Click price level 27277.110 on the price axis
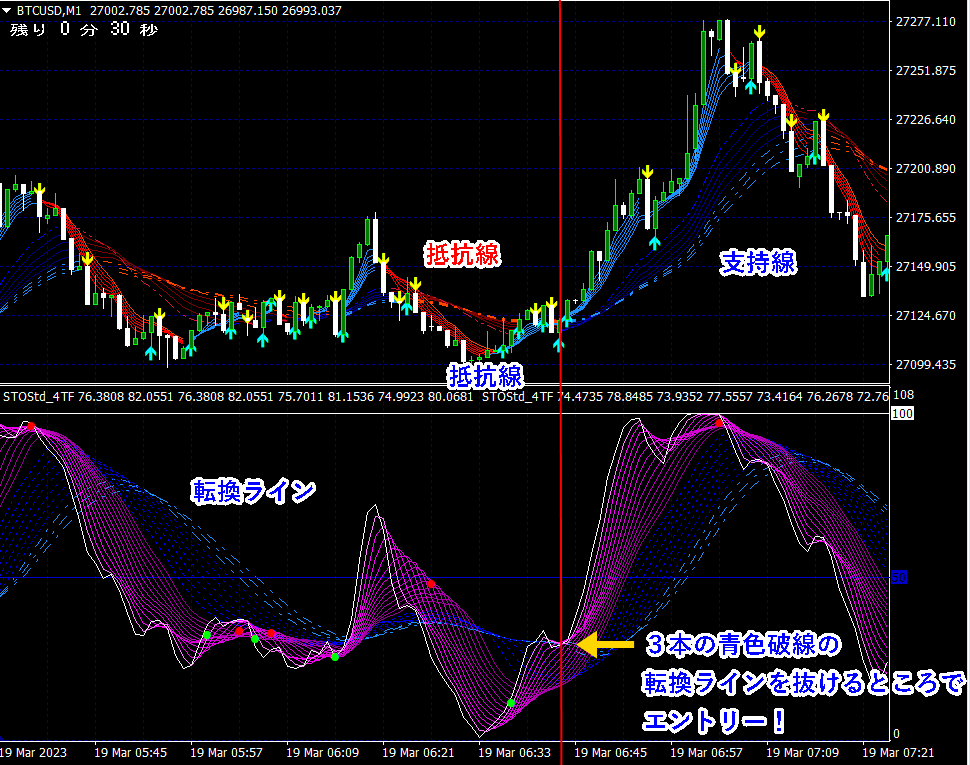This screenshot has height=765, width=970. pos(925,22)
